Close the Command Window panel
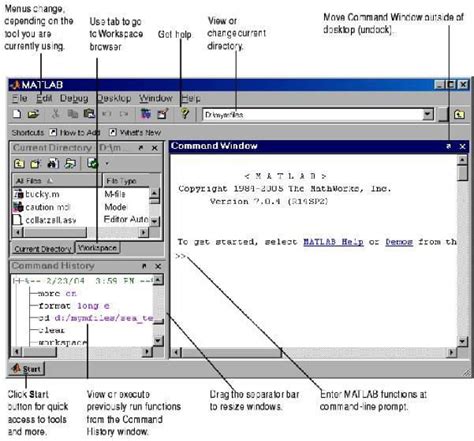 point(462,146)
